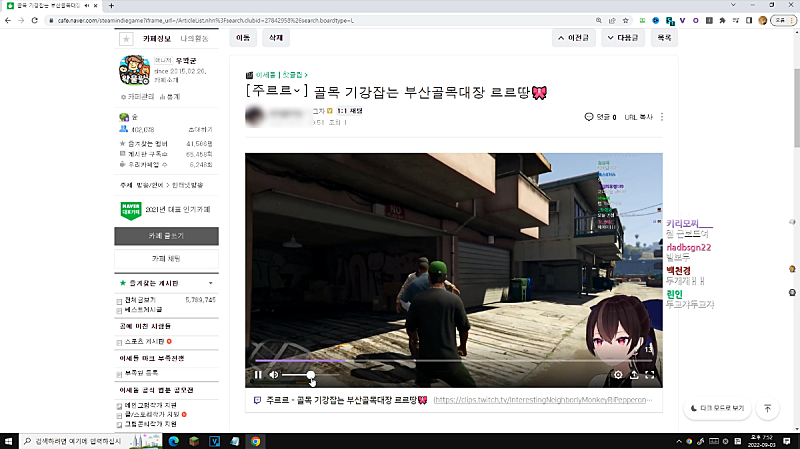Mute the tab via its audio icon
800x449 pixels.
pyautogui.click(x=87, y=6)
